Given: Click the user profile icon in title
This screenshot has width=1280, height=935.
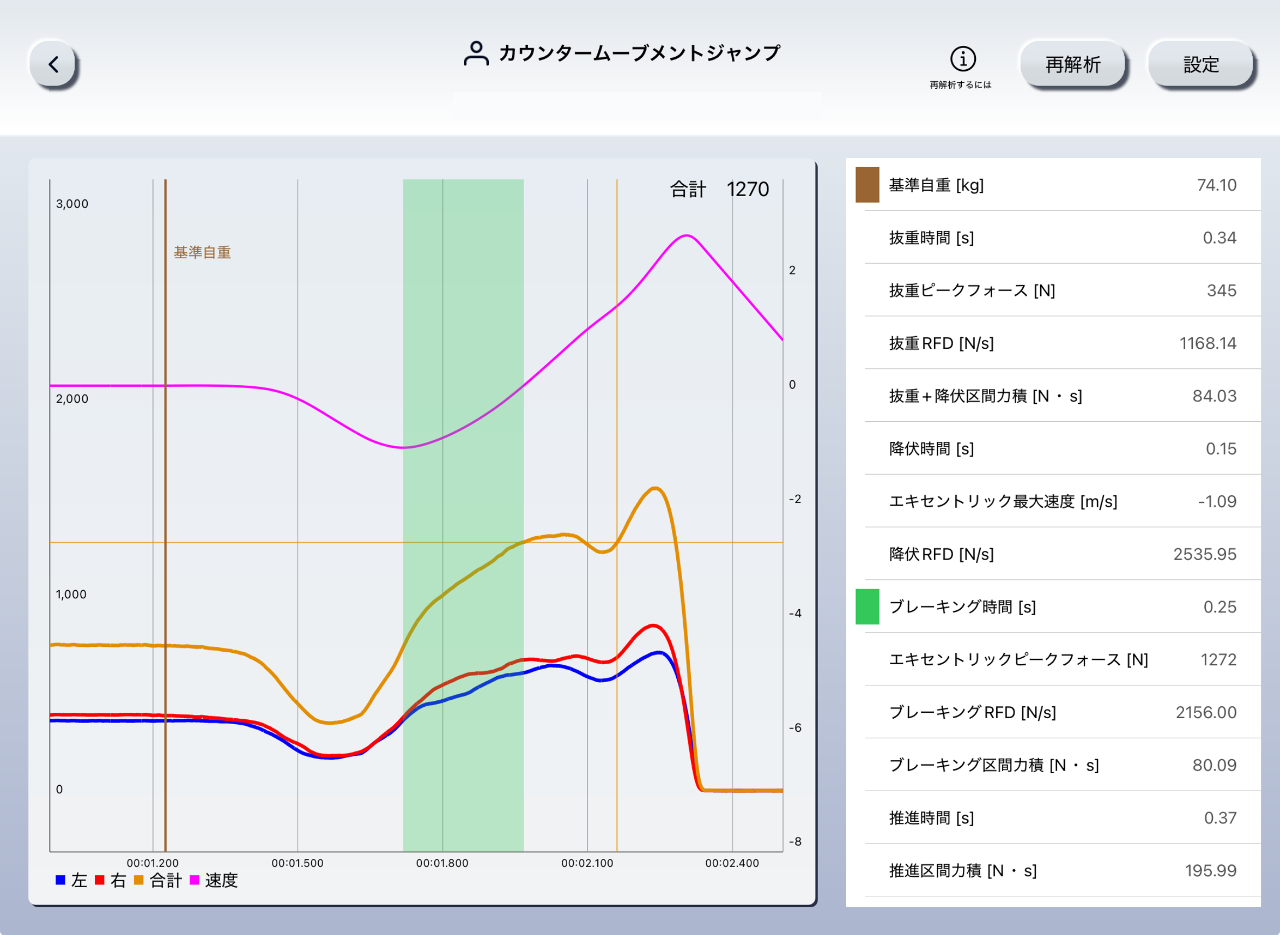Looking at the screenshot, I should (x=476, y=54).
